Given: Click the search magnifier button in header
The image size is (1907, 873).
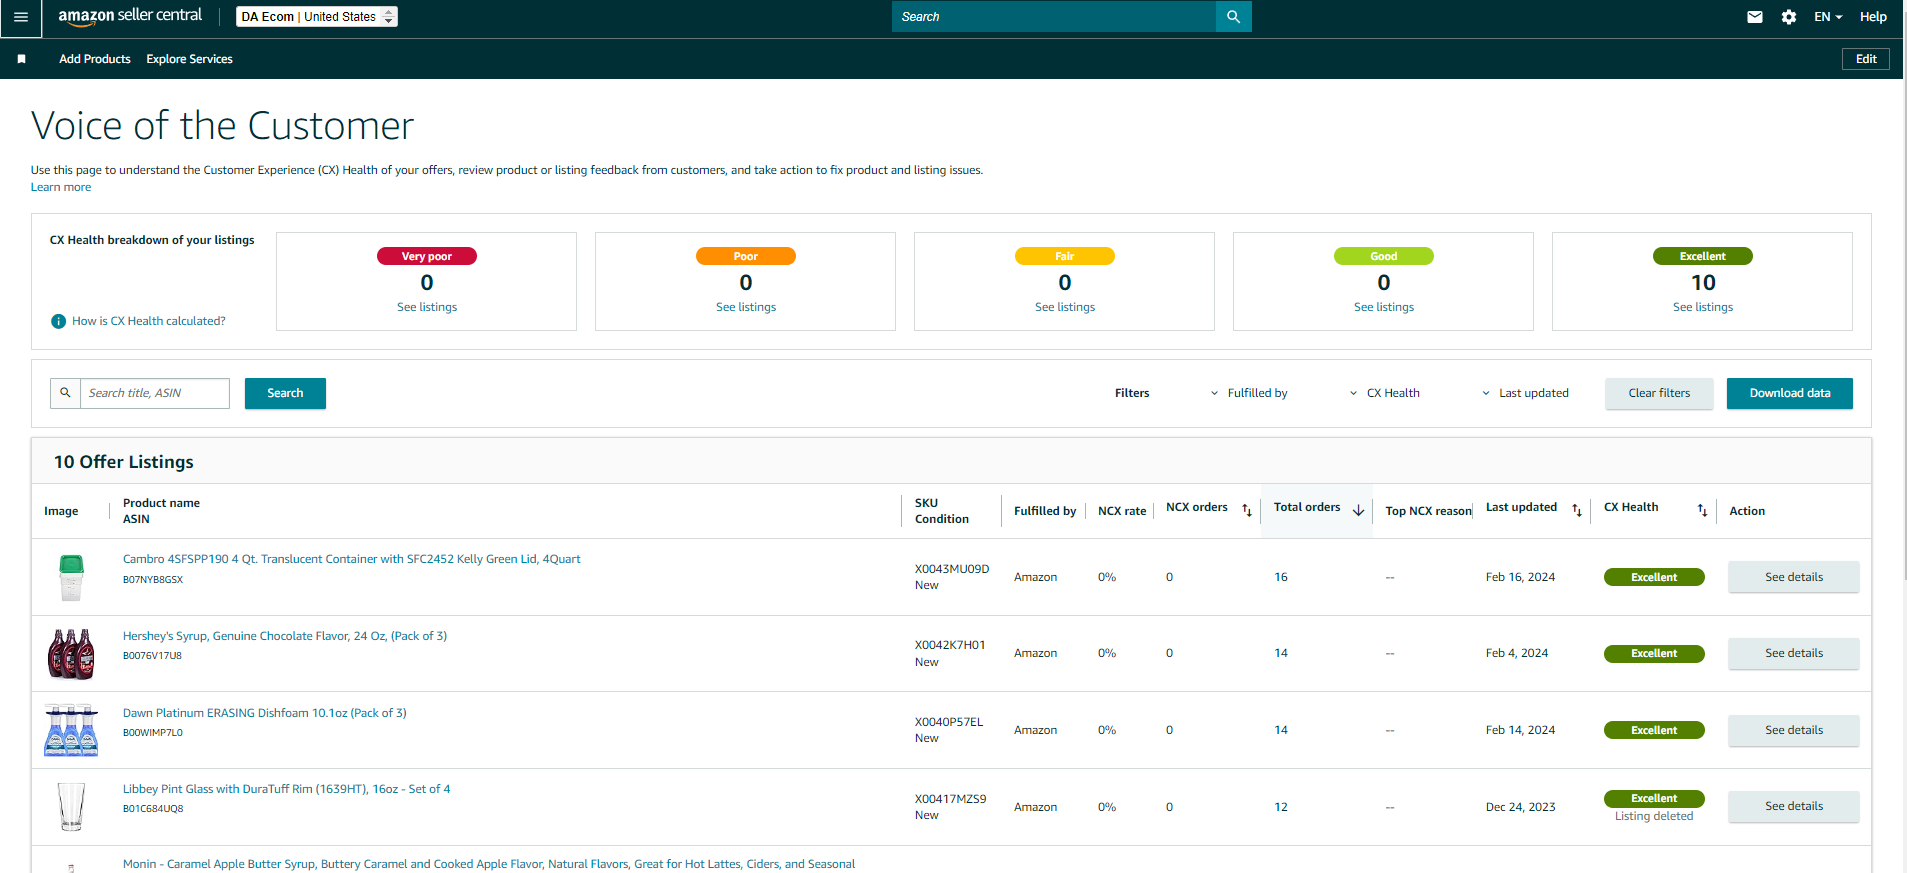Looking at the screenshot, I should pos(1233,17).
